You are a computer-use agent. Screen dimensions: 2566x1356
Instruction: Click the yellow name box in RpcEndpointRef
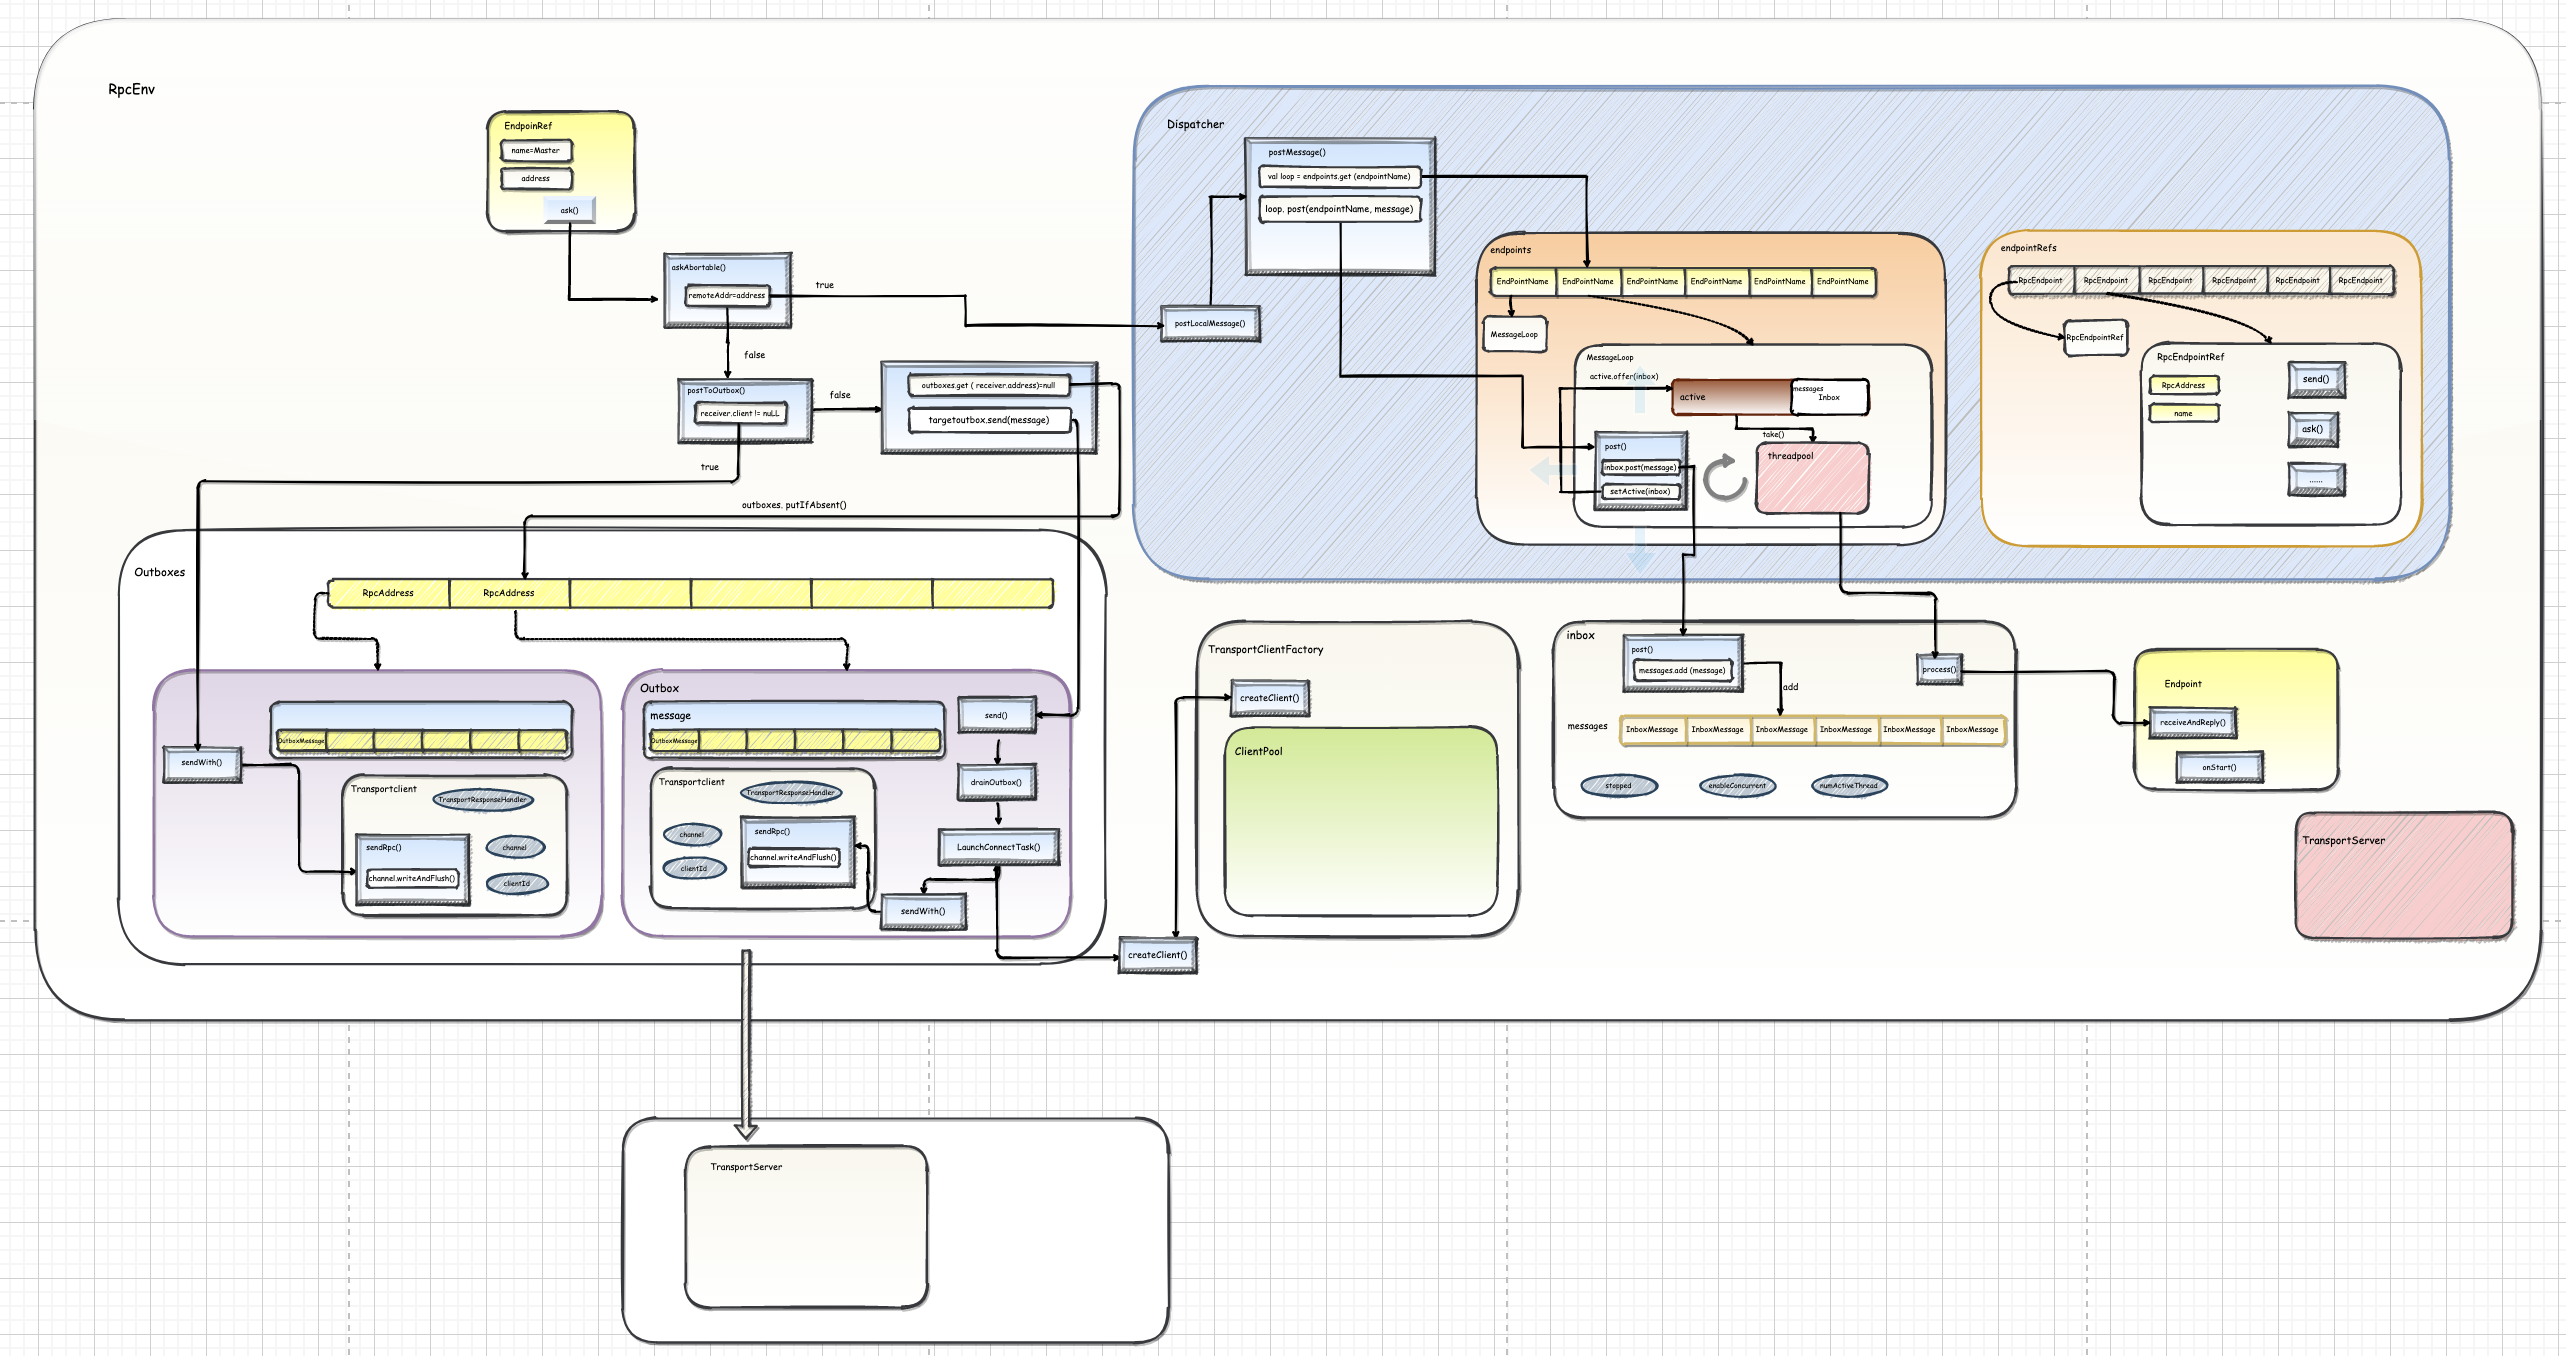[x=2183, y=413]
